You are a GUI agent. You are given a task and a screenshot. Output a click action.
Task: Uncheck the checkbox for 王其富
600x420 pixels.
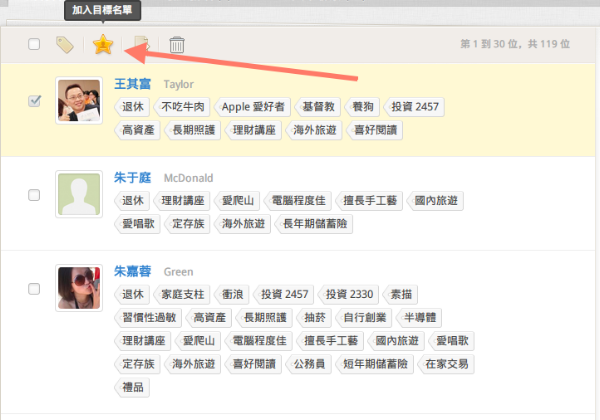tap(35, 101)
